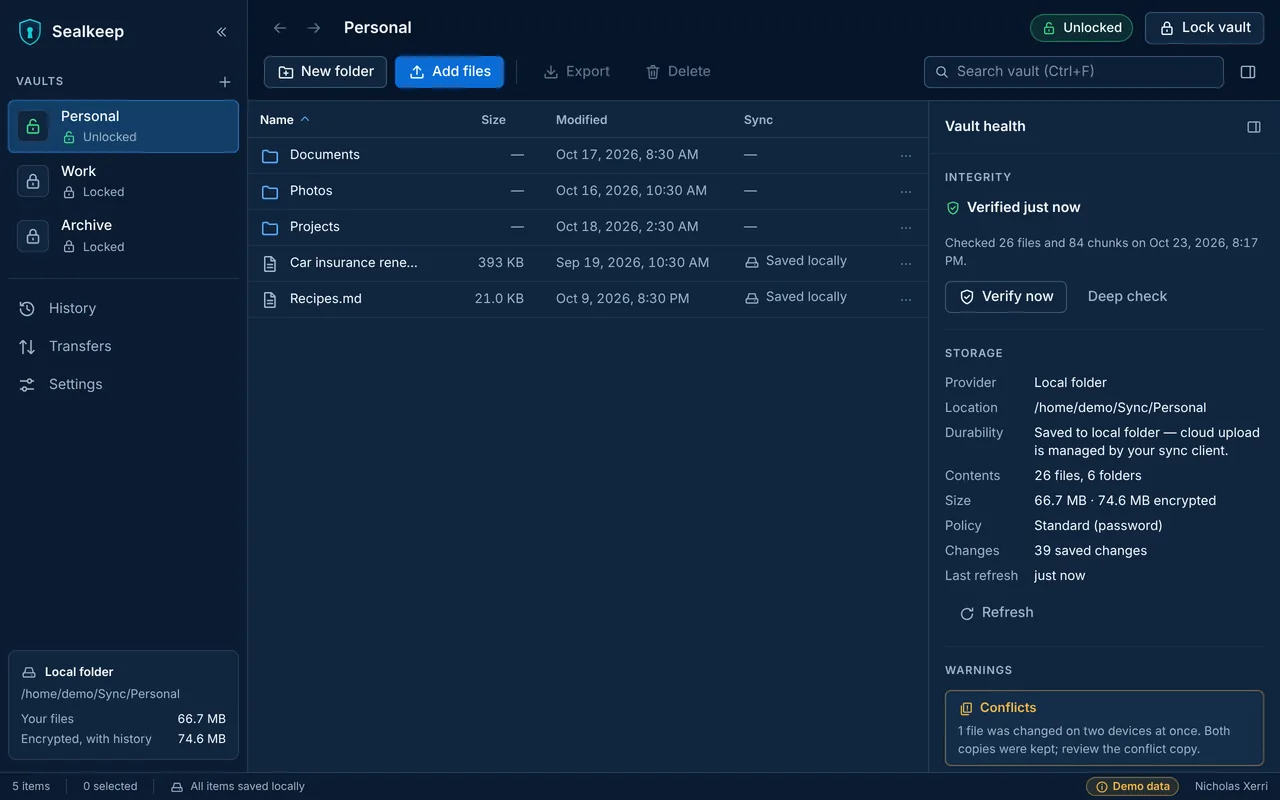Click Delete in the toolbar
The height and width of the screenshot is (800, 1280).
(678, 72)
